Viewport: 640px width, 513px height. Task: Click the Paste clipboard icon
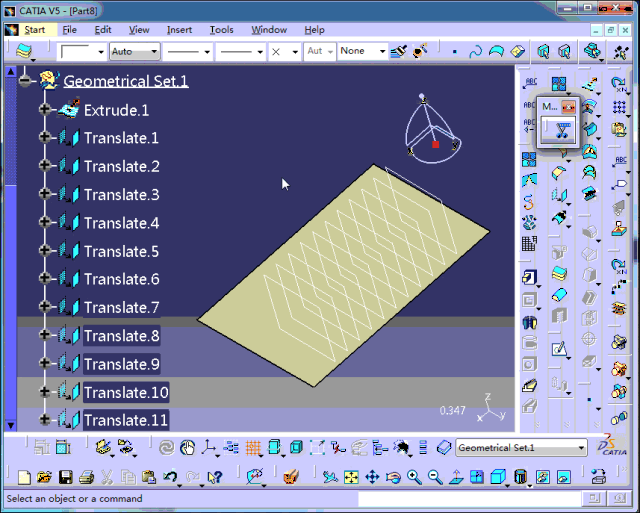pos(149,477)
